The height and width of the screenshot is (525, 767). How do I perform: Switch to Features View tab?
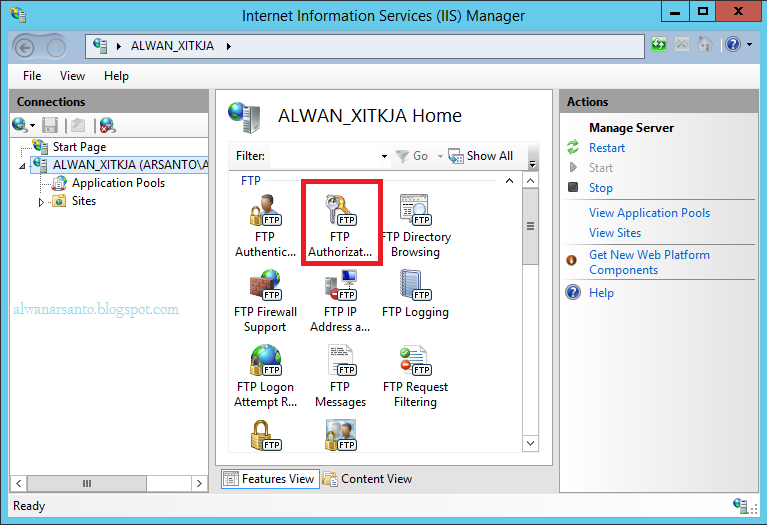[x=270, y=479]
